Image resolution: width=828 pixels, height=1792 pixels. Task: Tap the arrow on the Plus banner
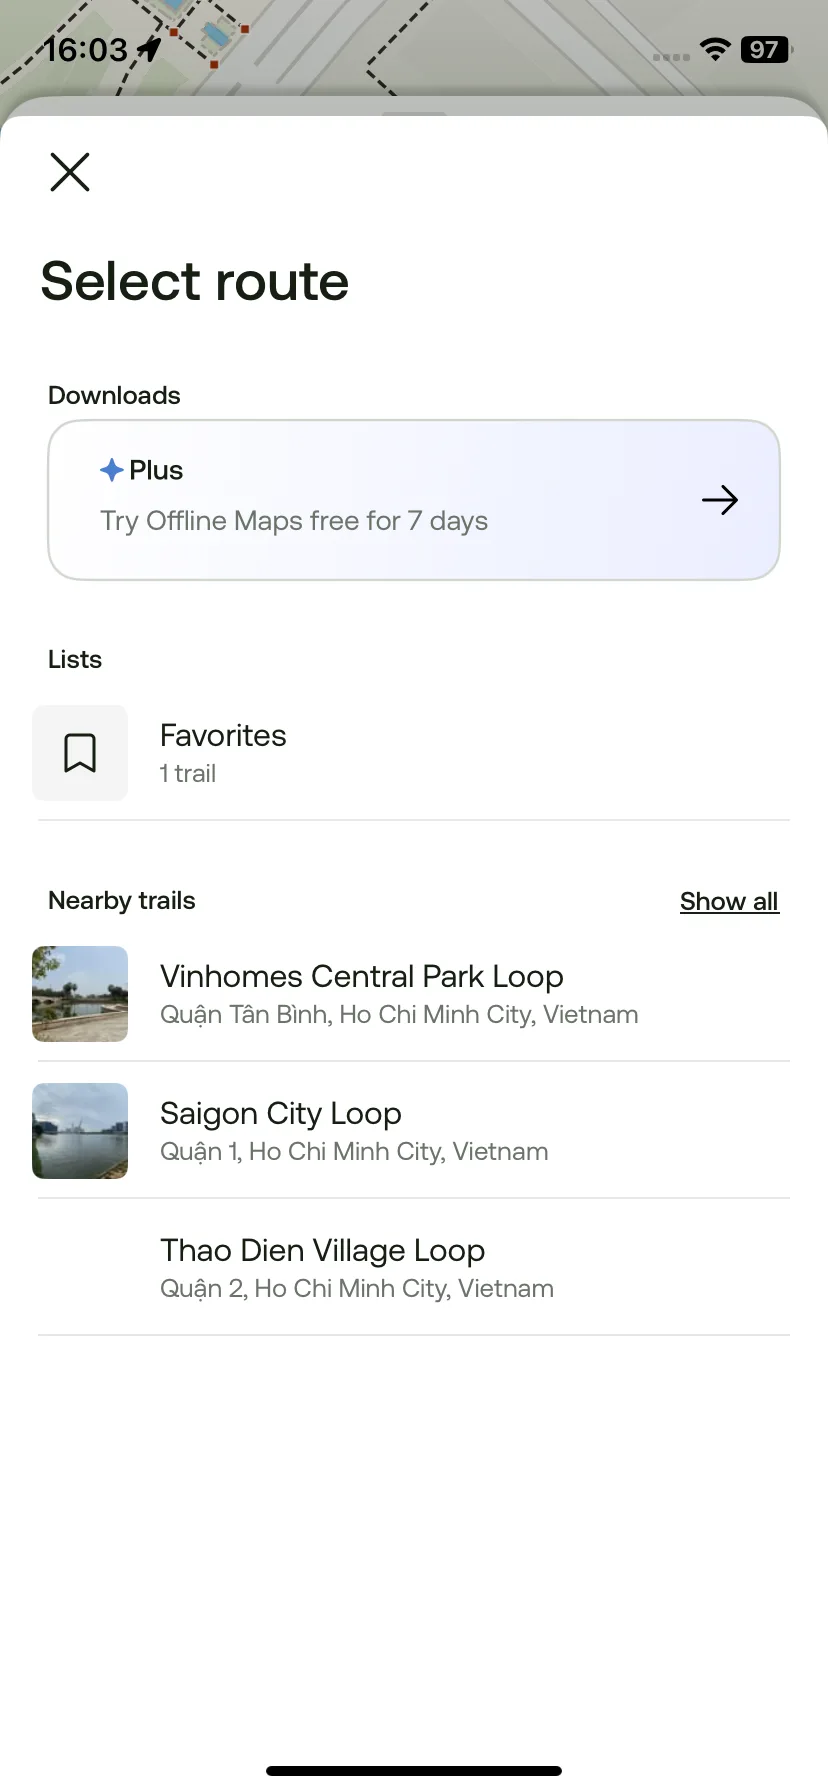click(720, 500)
